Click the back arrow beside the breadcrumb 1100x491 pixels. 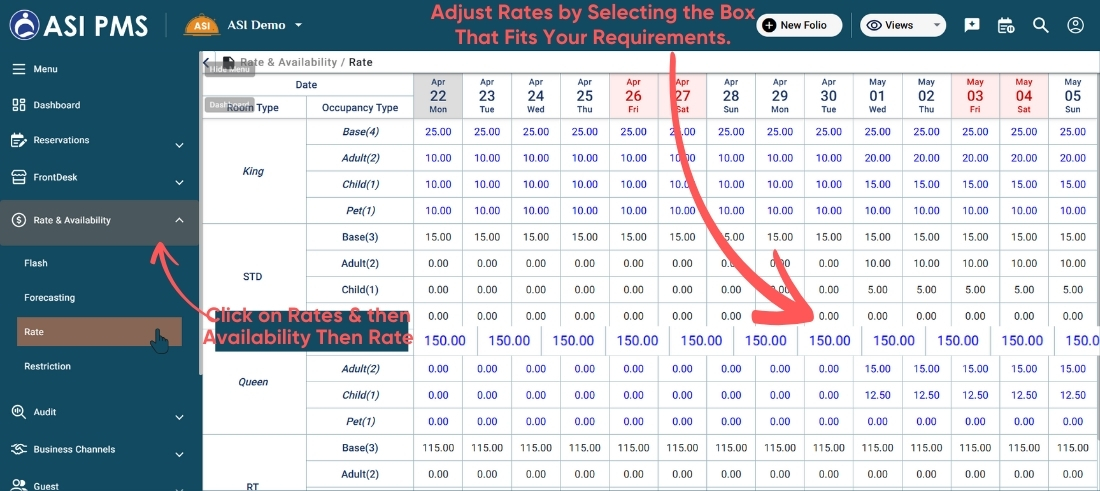[x=206, y=62]
